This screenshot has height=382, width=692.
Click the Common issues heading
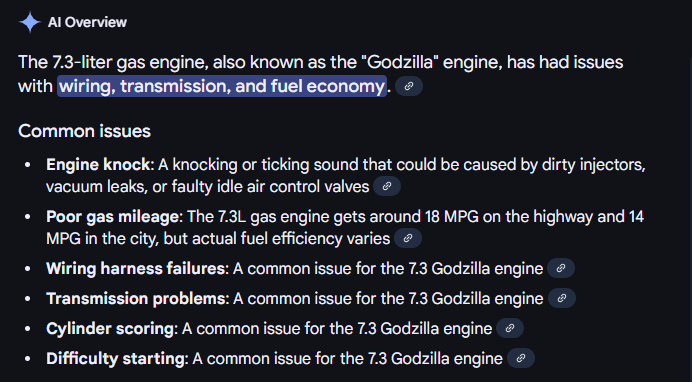pos(84,131)
